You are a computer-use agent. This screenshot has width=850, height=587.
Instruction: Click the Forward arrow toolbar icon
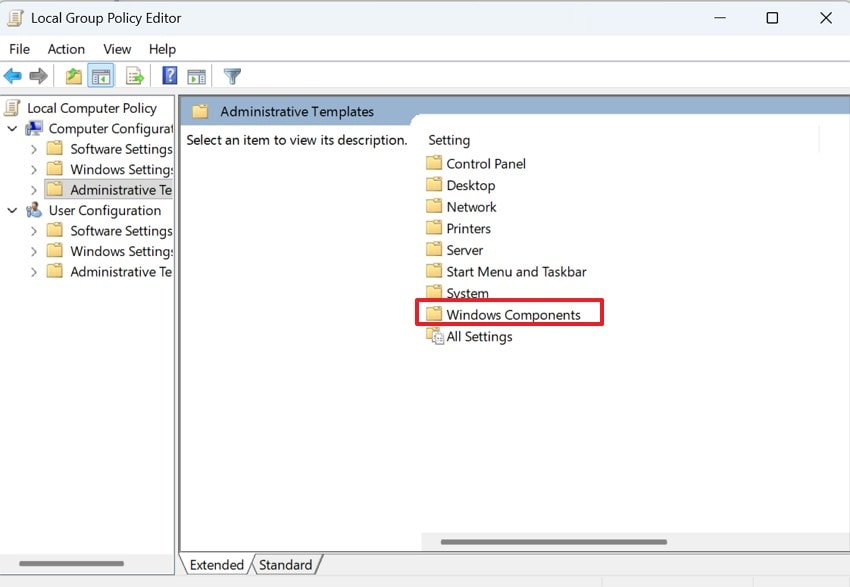(x=38, y=76)
